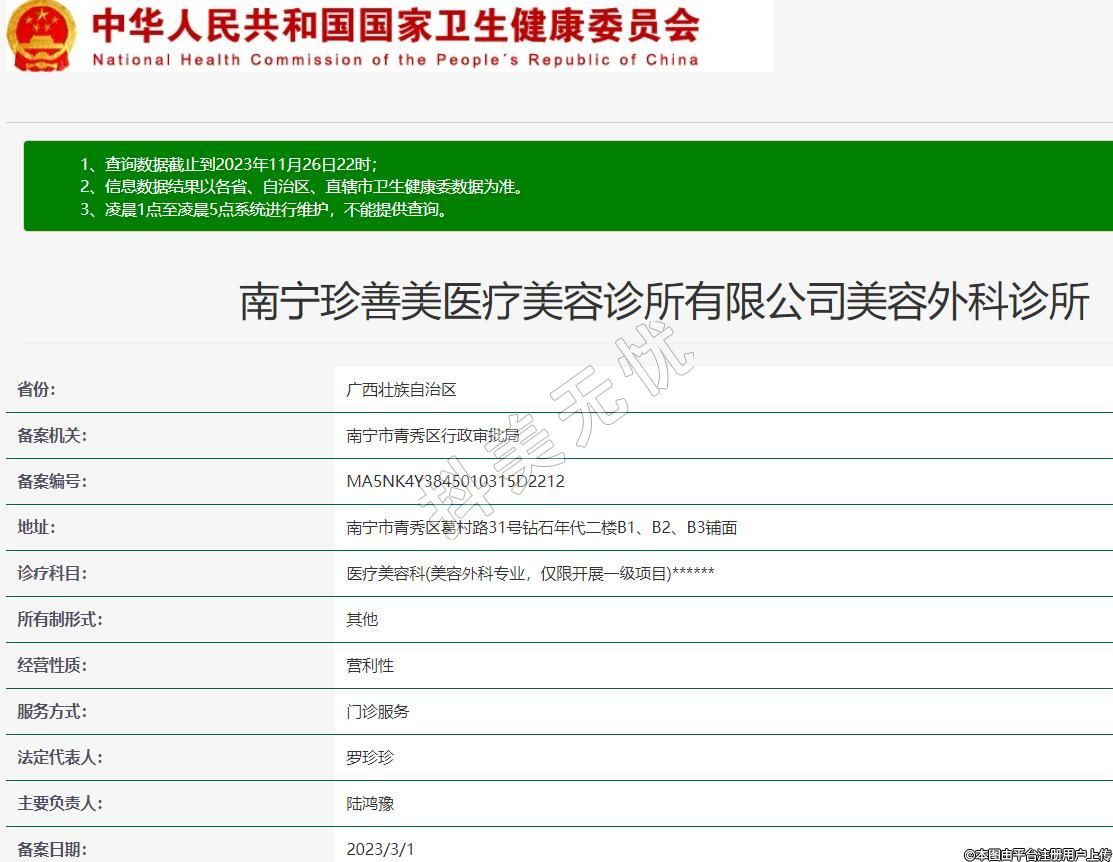The height and width of the screenshot is (862, 1113).
Task: Click the bottom-right upload notice text
Action: (x=1037, y=854)
